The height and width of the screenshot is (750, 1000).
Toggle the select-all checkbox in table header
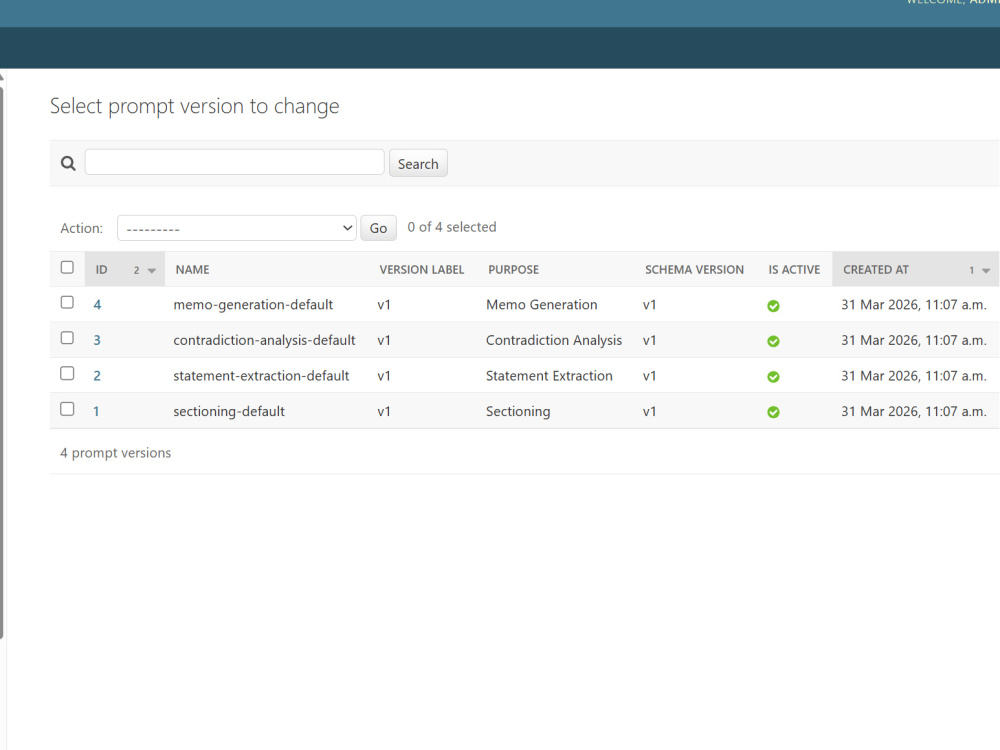point(67,267)
